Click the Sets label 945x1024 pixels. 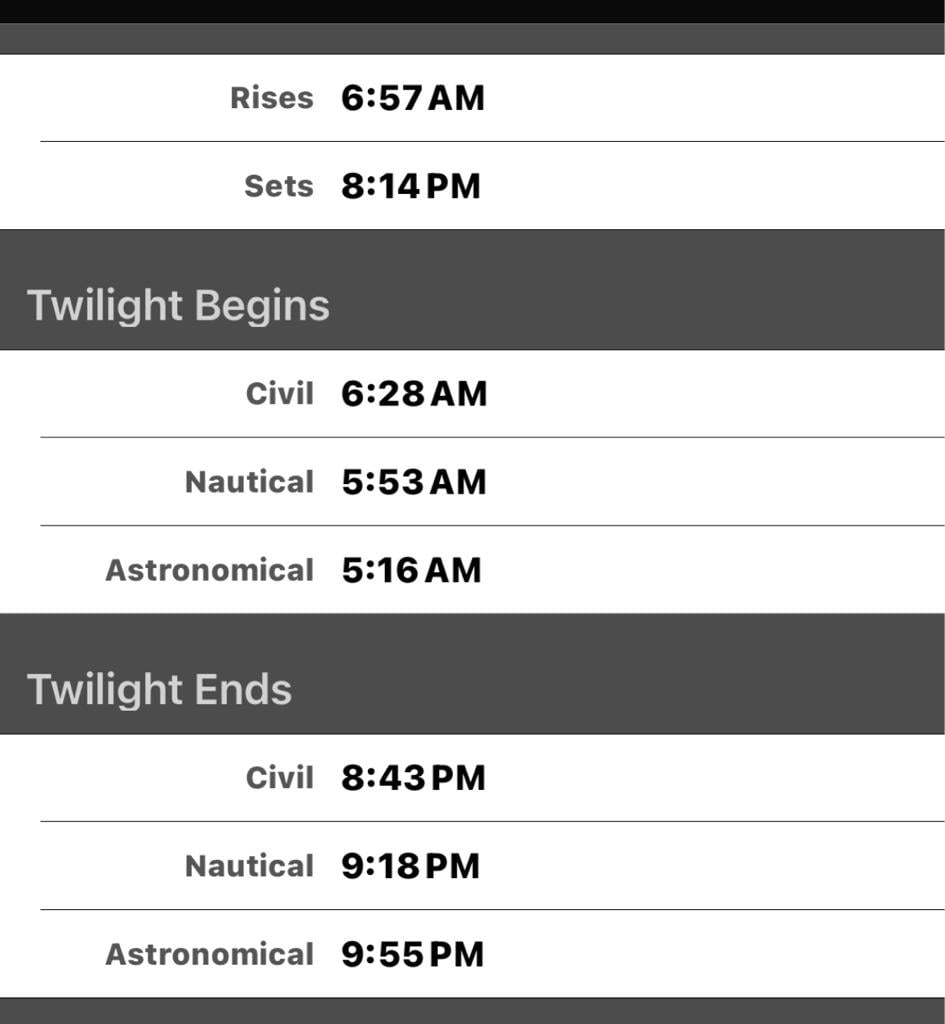click(279, 186)
